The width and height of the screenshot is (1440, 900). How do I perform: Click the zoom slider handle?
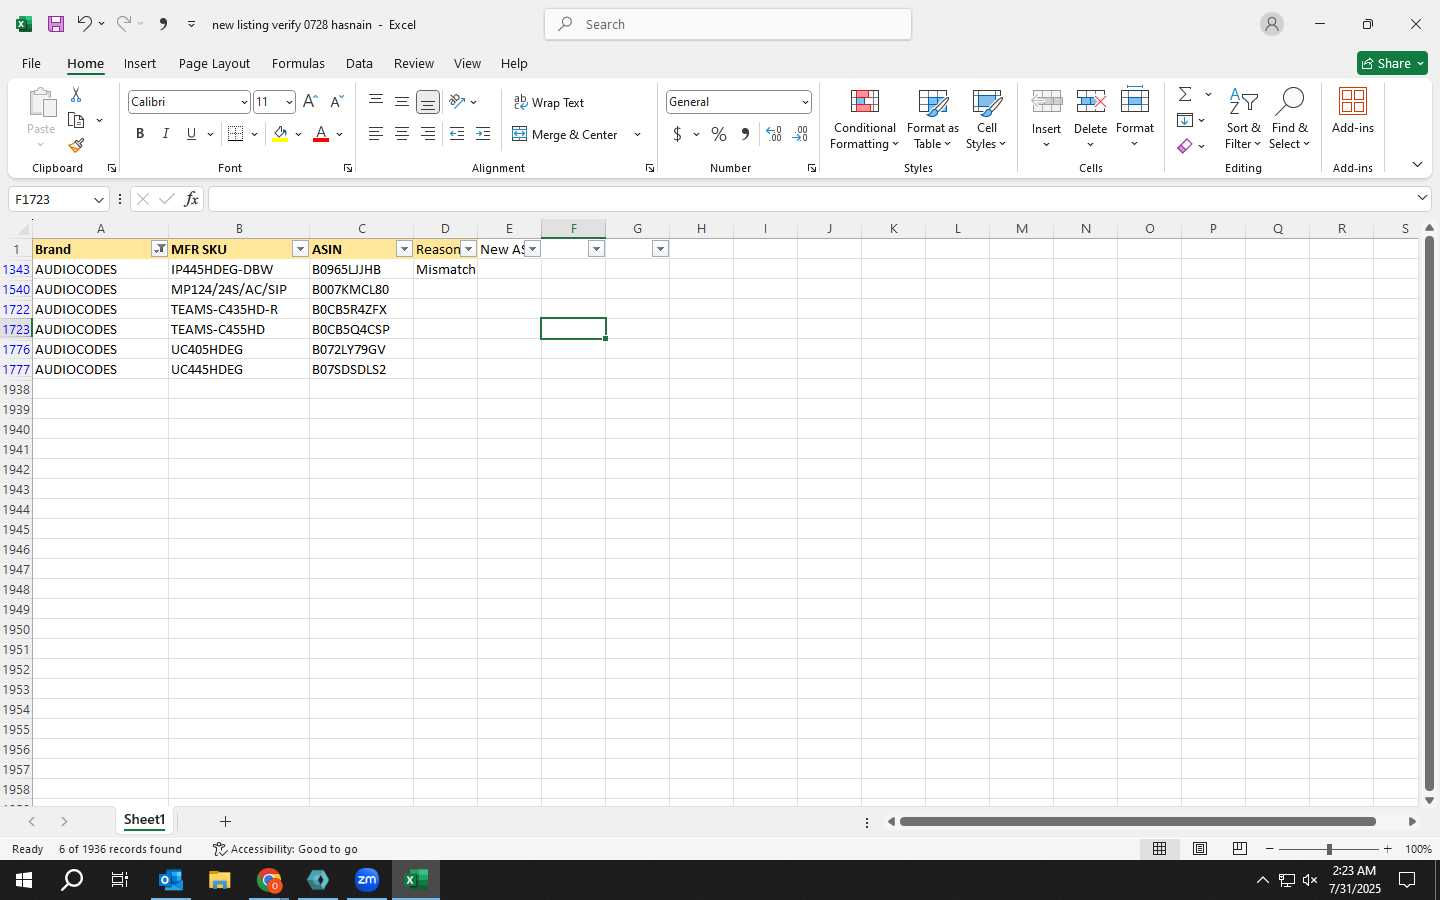(1329, 849)
